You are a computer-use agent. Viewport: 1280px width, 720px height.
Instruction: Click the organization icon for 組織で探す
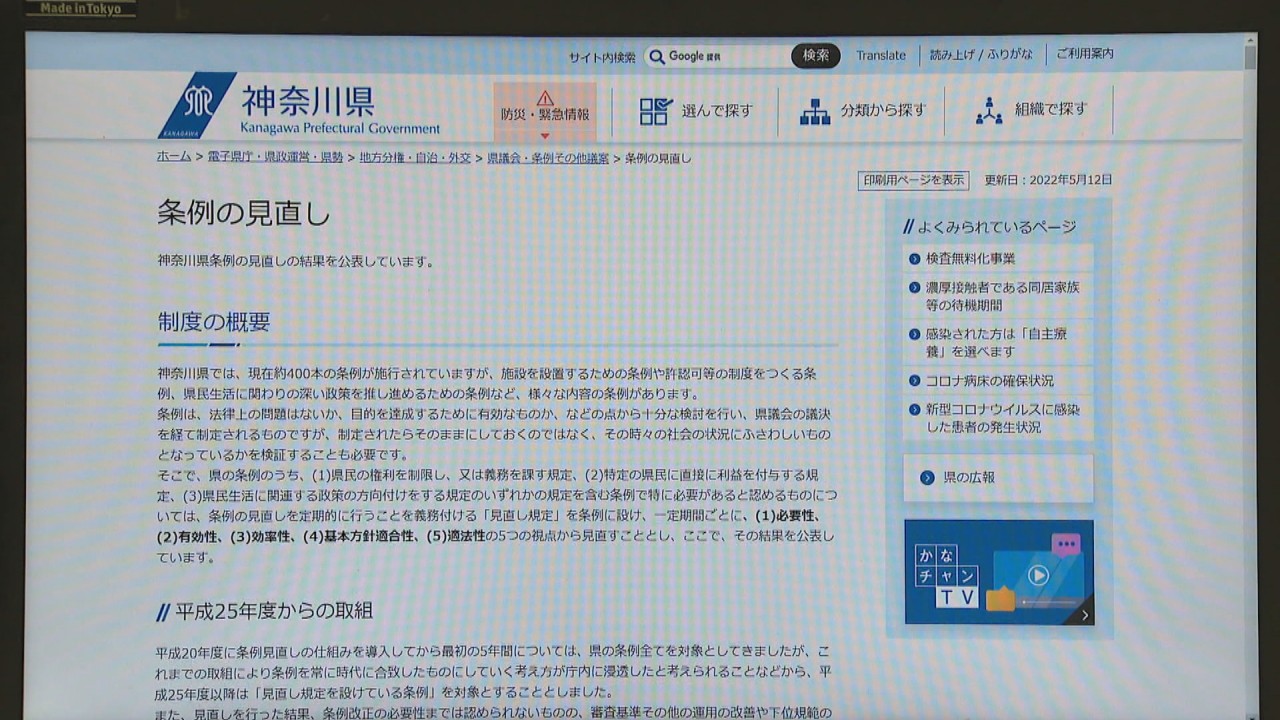click(x=989, y=111)
